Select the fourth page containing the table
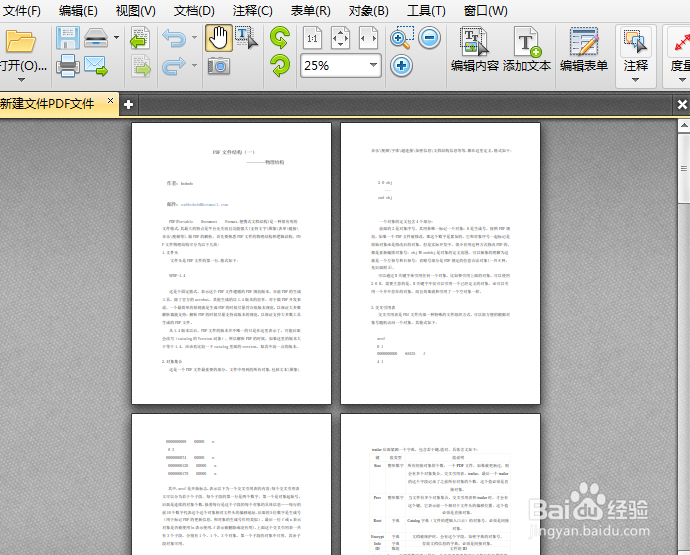 440,484
